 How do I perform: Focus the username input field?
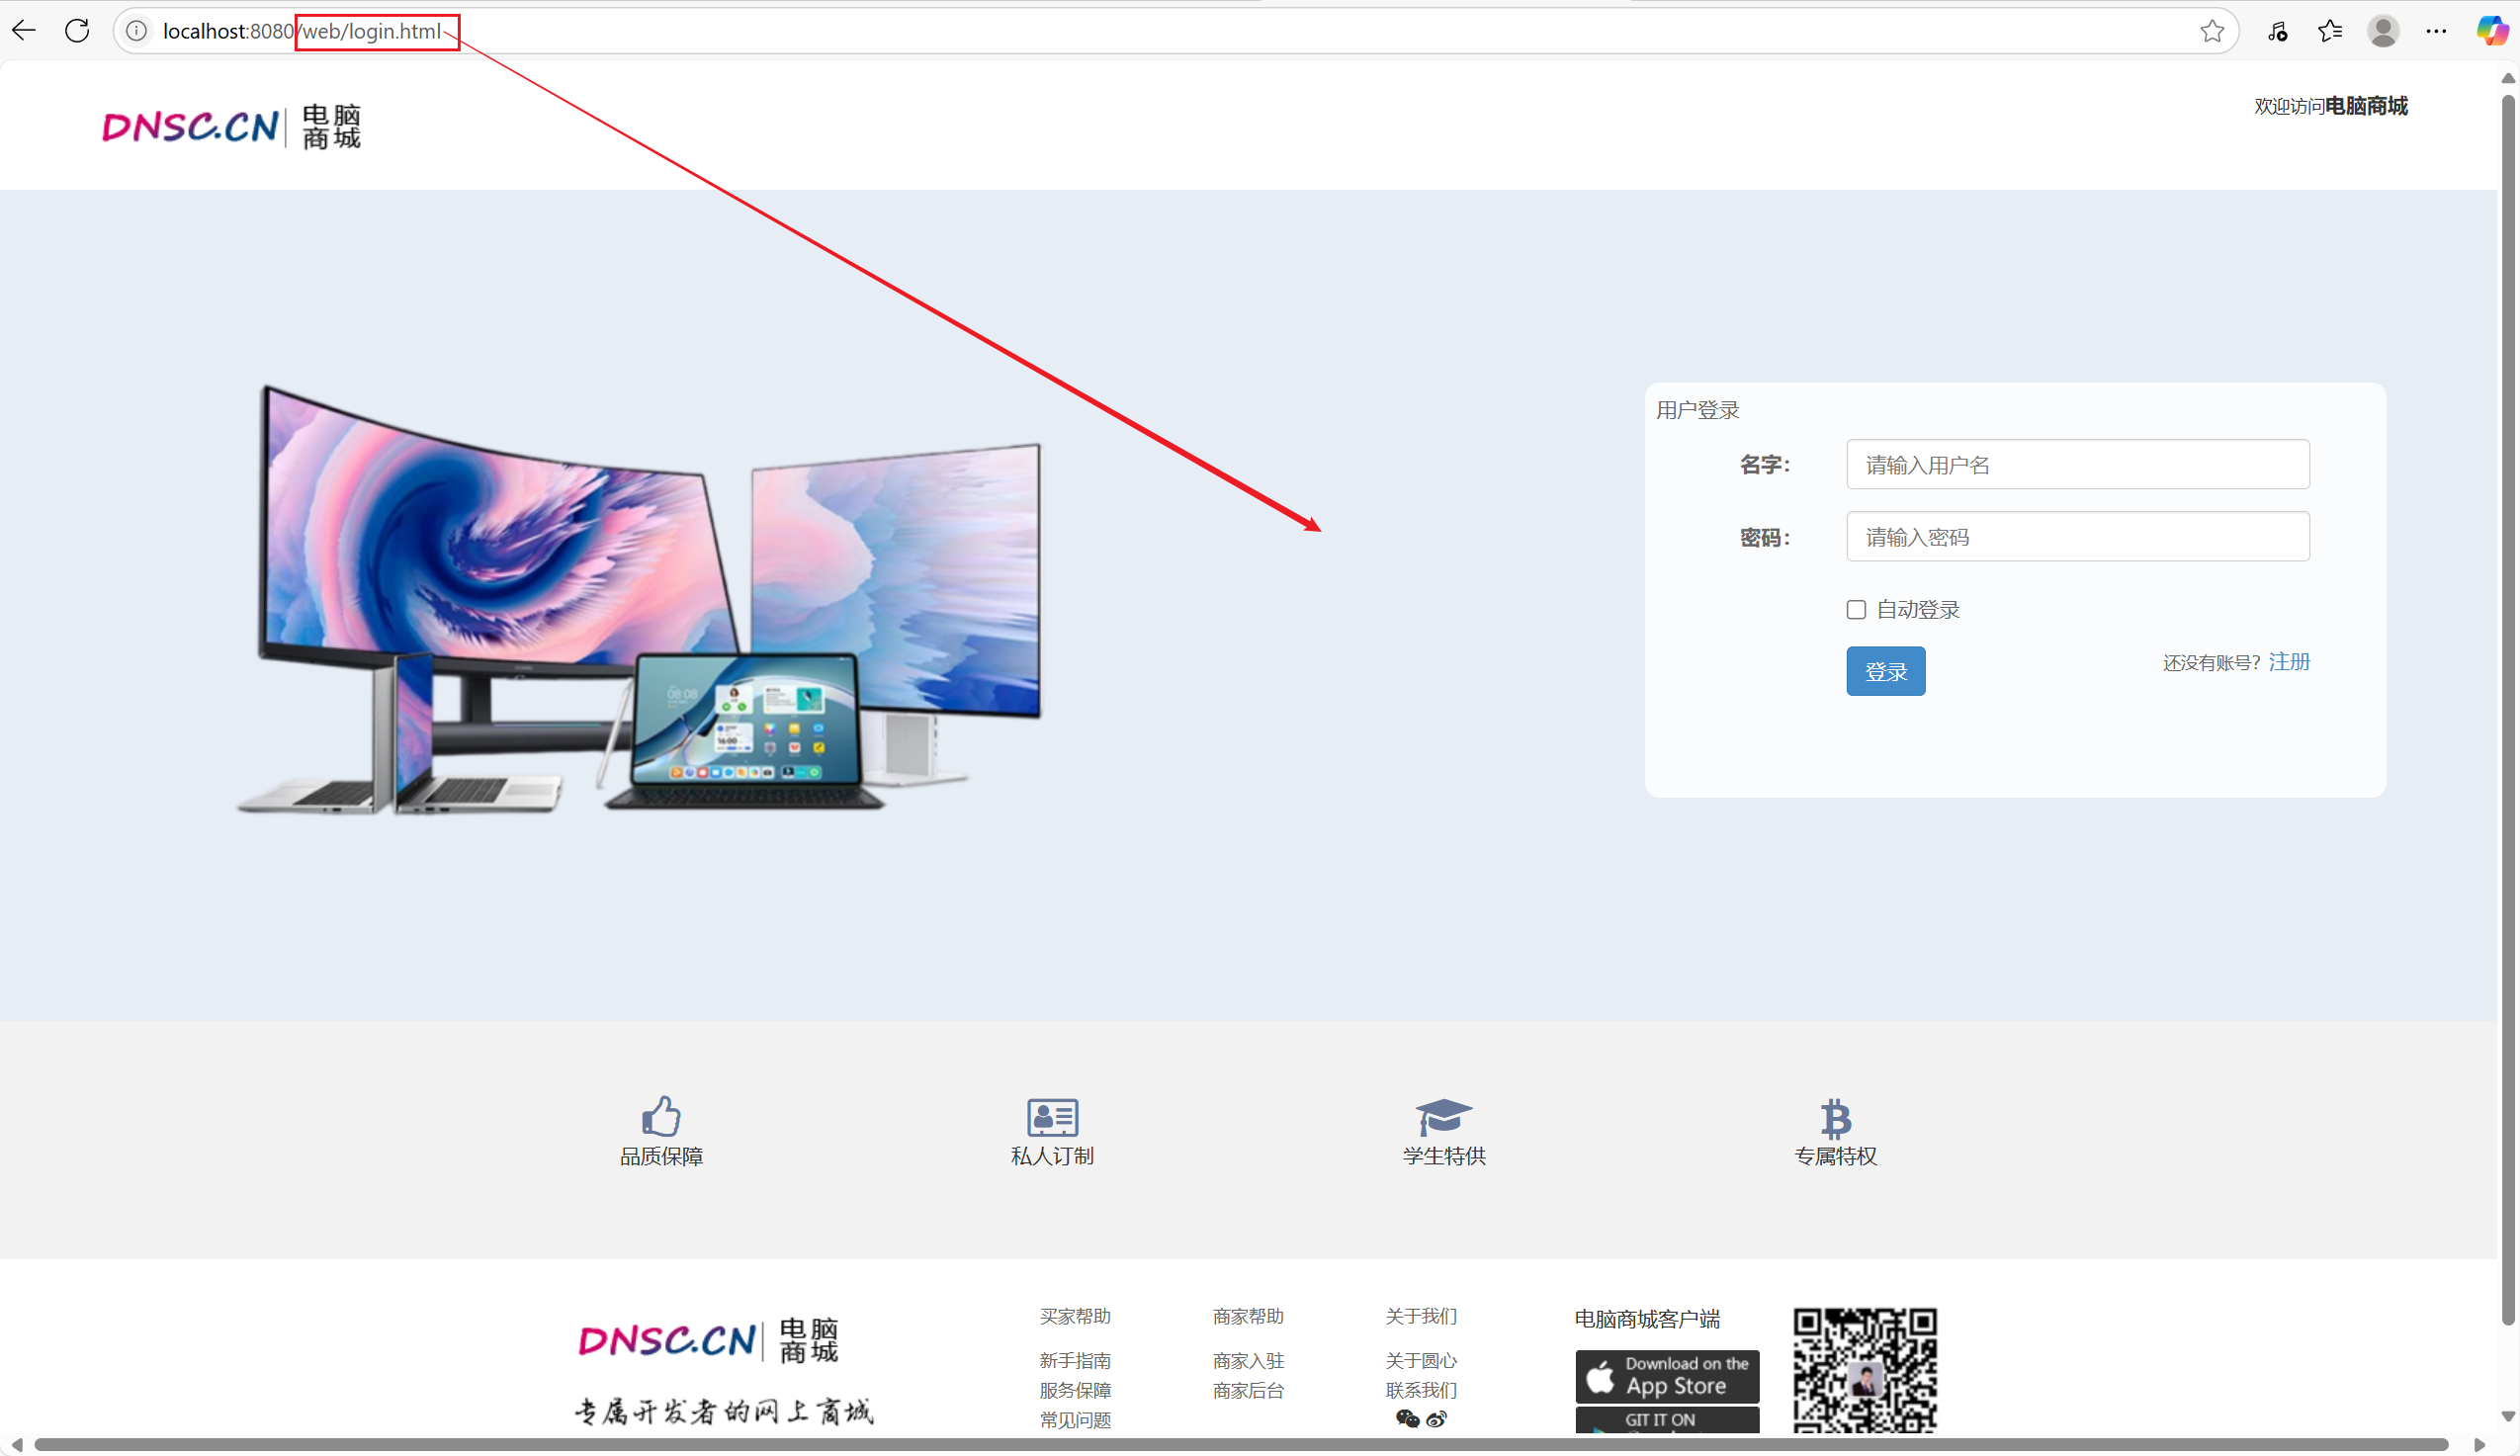pos(2077,465)
